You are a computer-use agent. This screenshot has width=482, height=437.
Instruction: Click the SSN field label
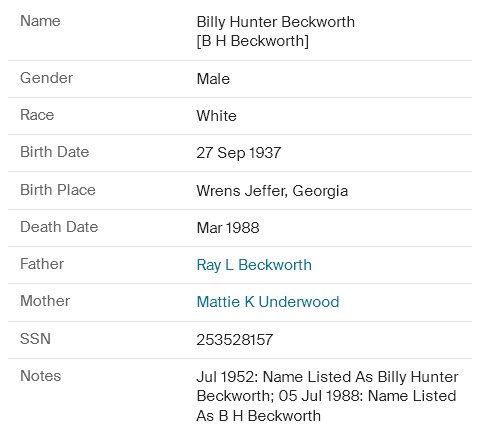point(35,339)
